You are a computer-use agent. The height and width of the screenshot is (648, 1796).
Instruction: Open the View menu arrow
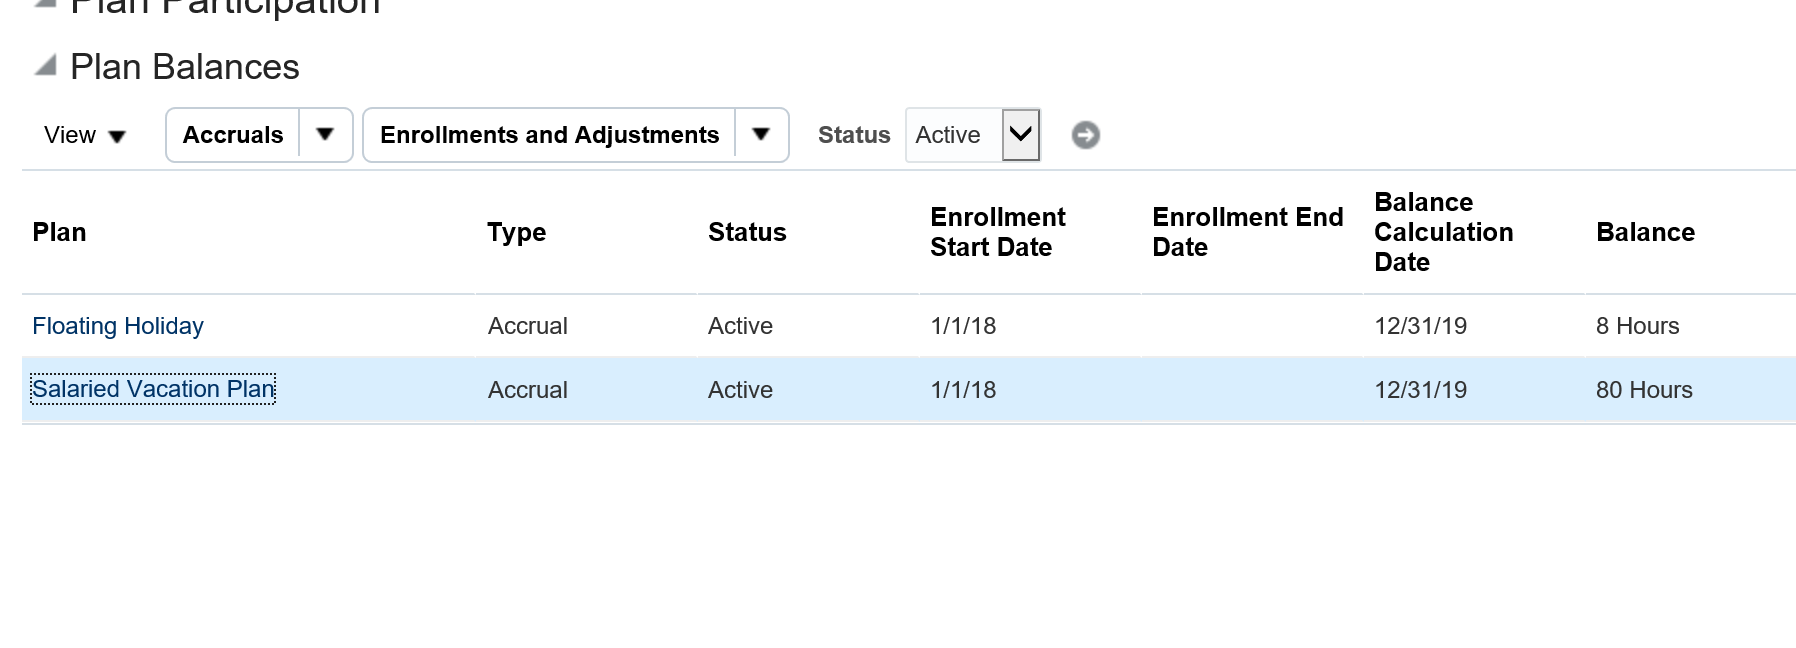(x=118, y=135)
